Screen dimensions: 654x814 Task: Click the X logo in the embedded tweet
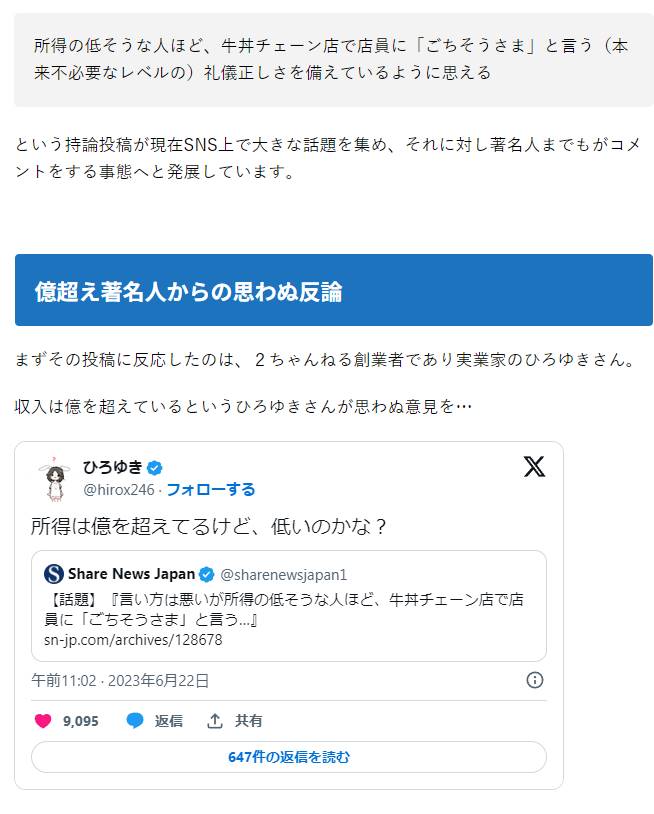coord(534,466)
